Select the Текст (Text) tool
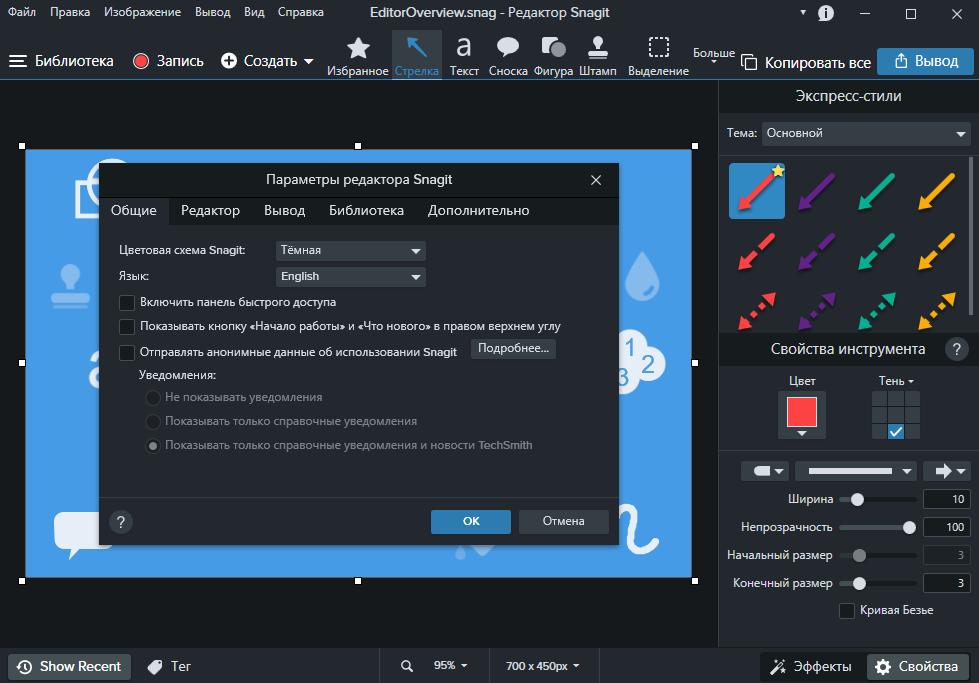The width and height of the screenshot is (979, 683). 464,56
